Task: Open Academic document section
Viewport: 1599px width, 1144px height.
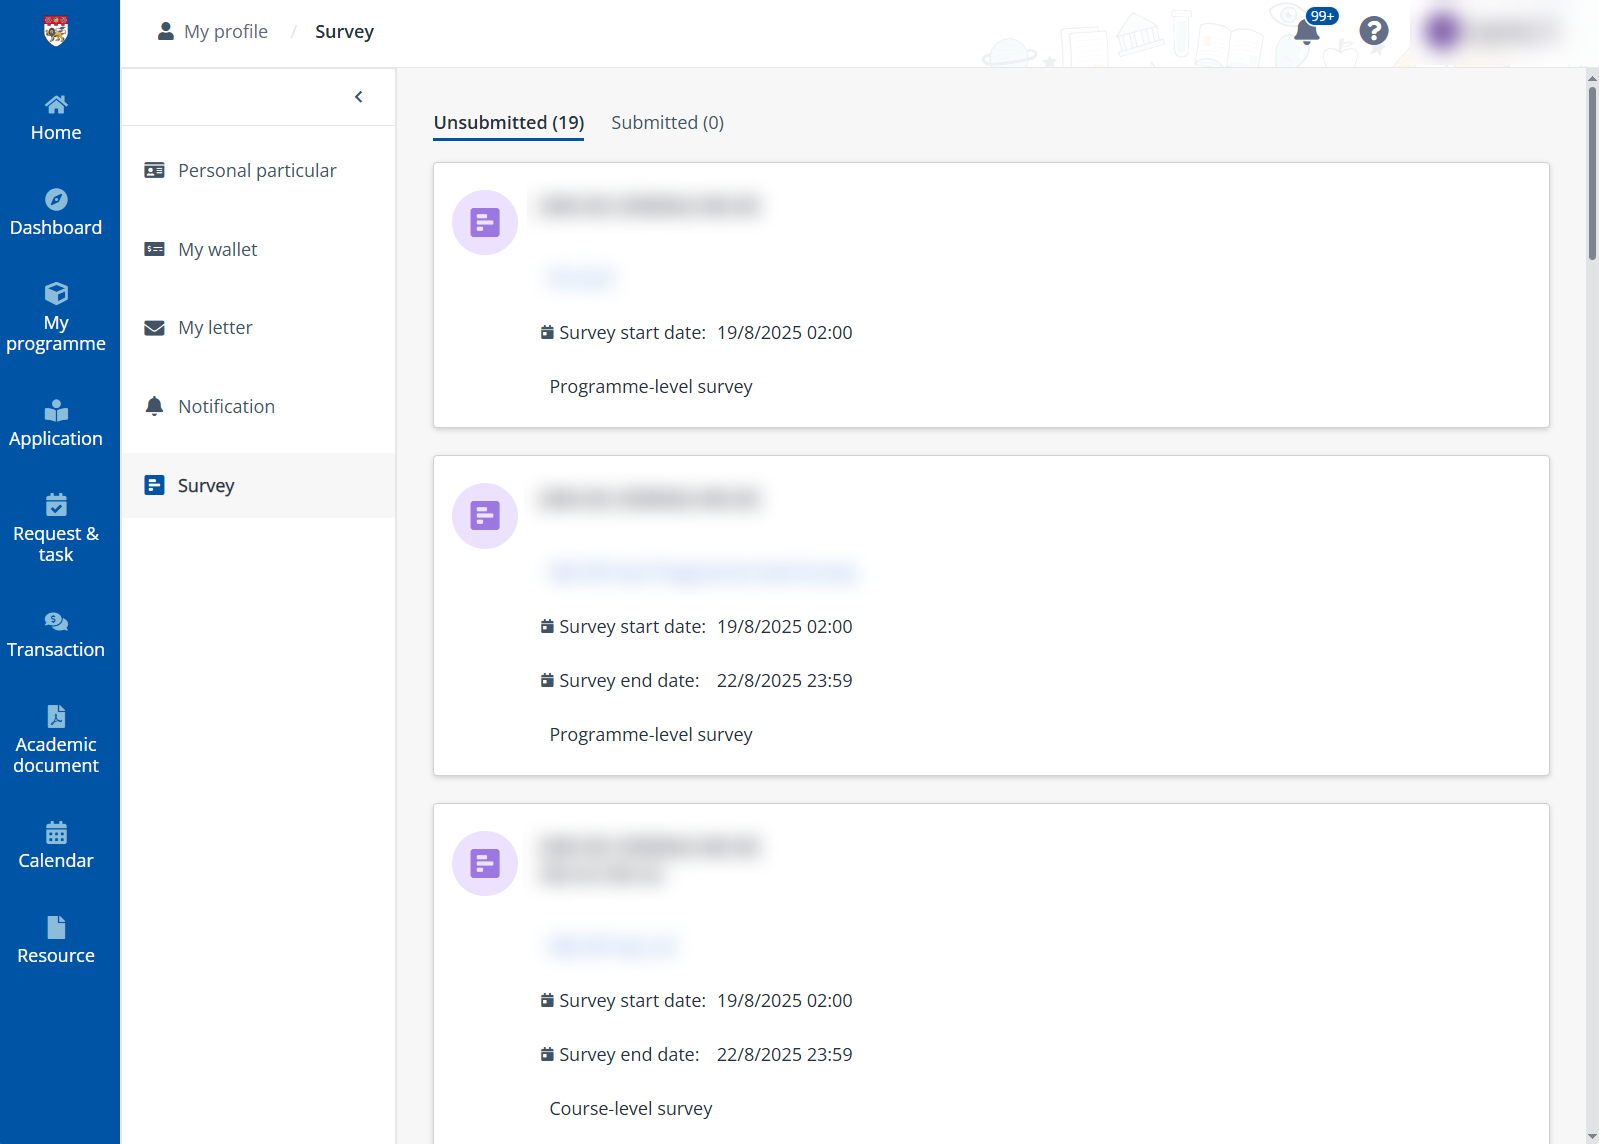Action: tap(56, 741)
